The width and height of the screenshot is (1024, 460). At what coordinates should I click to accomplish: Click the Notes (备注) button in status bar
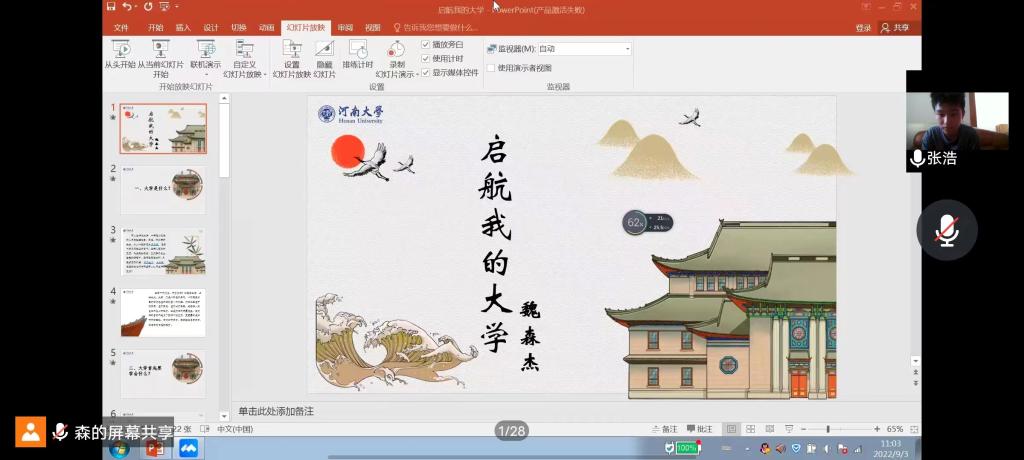(x=665, y=429)
